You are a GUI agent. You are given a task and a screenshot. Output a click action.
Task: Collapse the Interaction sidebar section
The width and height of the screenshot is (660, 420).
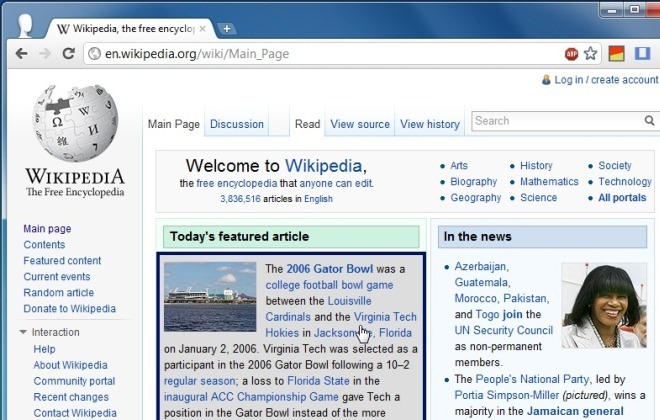click(x=23, y=332)
